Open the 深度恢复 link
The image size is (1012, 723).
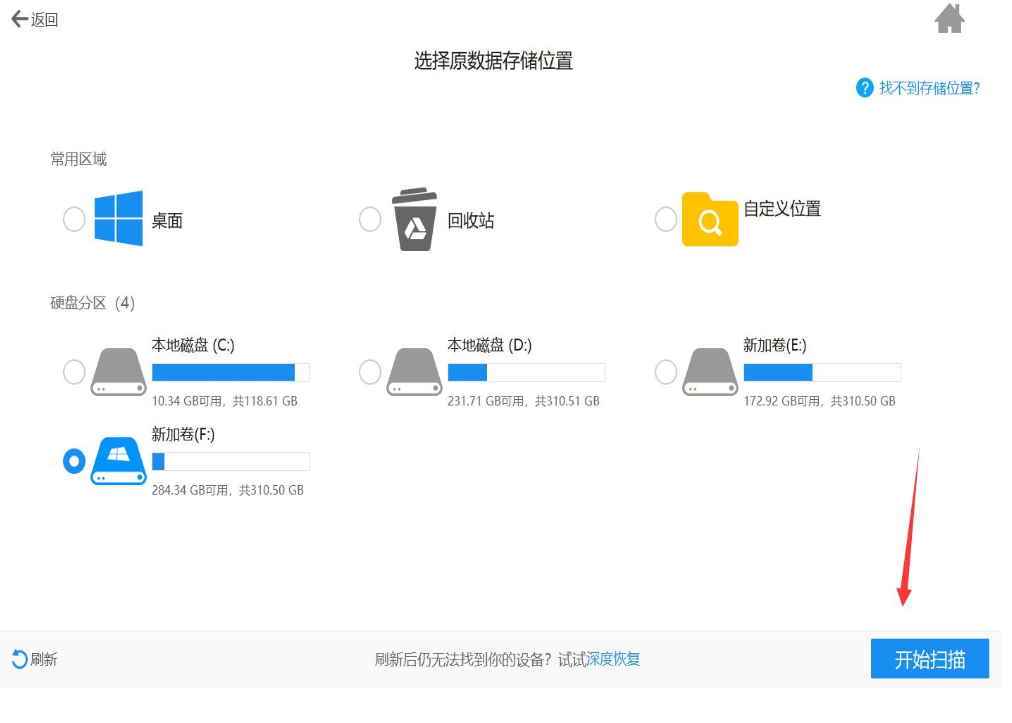(x=613, y=659)
